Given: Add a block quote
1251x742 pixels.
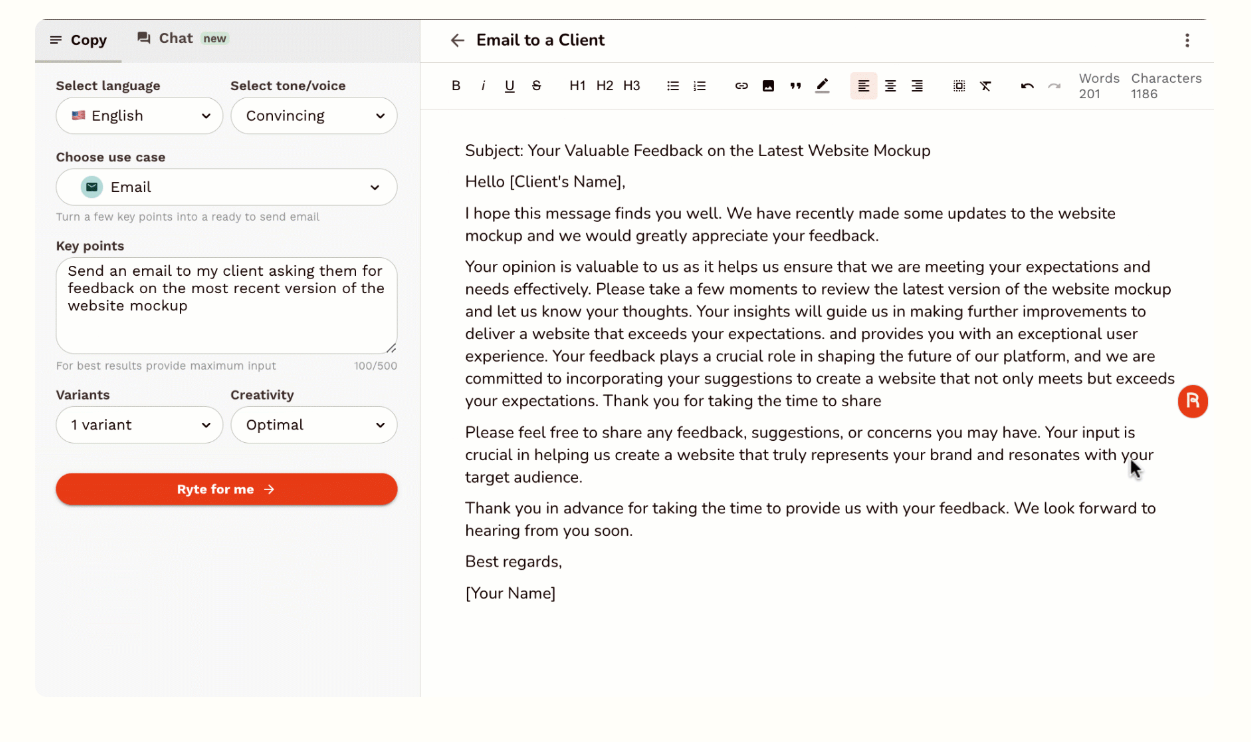Looking at the screenshot, I should click(795, 86).
